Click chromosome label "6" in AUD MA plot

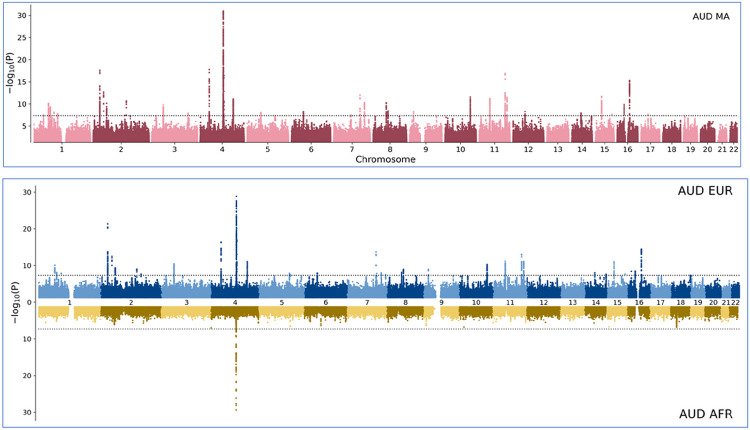tap(311, 149)
